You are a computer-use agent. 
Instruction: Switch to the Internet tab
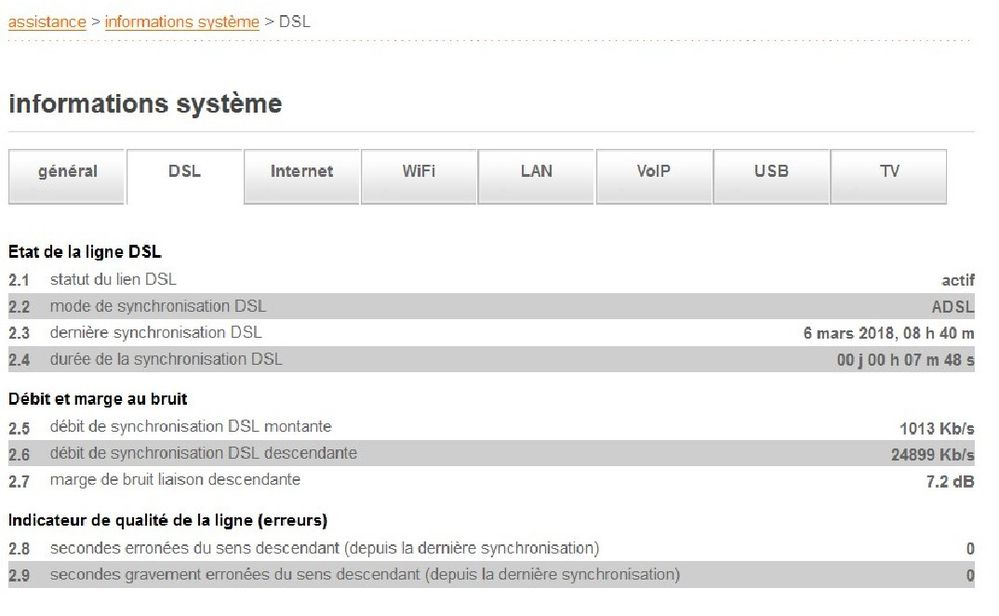[x=302, y=172]
